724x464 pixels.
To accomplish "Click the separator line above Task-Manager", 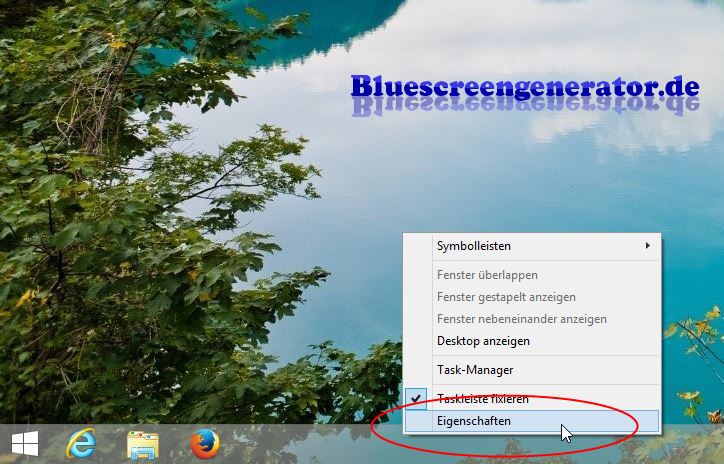I will point(532,355).
